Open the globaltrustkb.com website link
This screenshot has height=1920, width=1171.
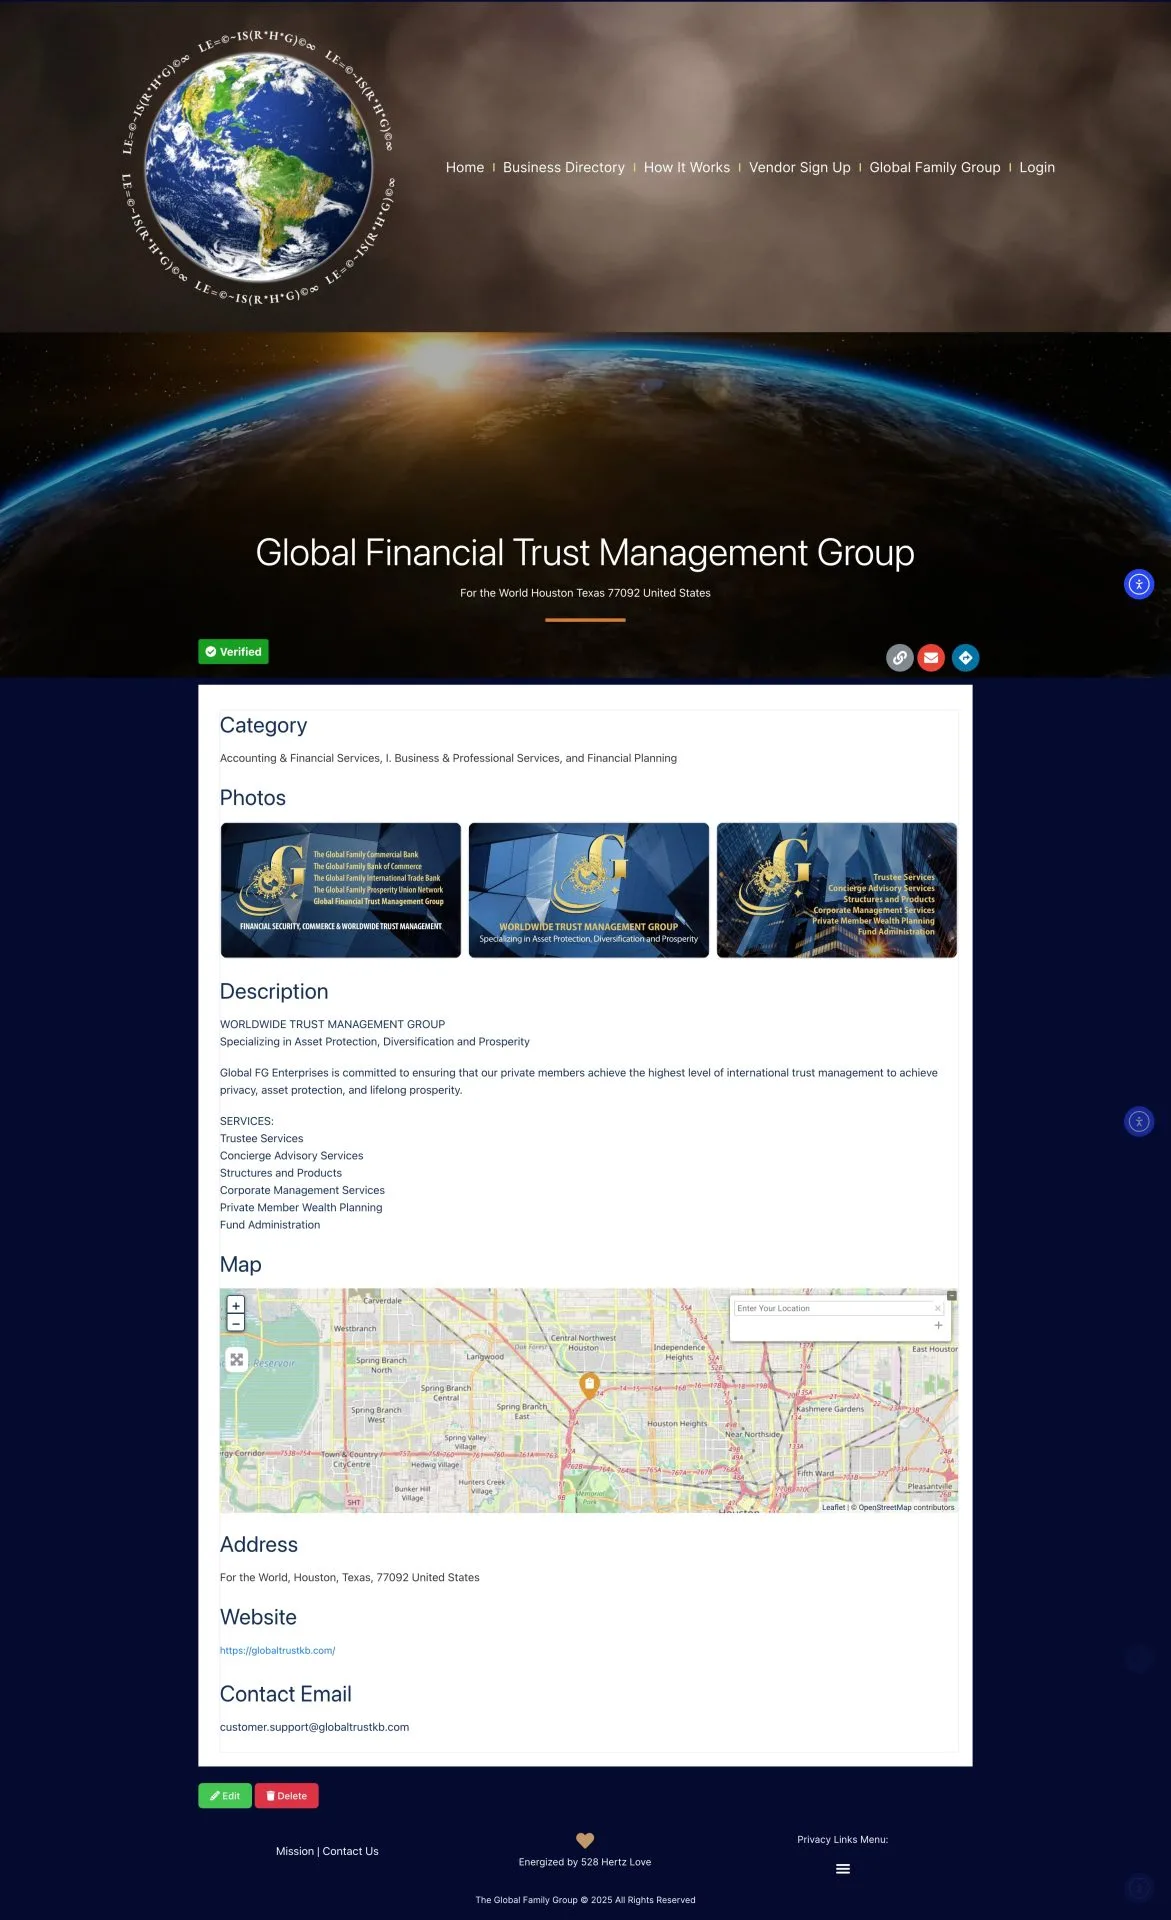[277, 1651]
